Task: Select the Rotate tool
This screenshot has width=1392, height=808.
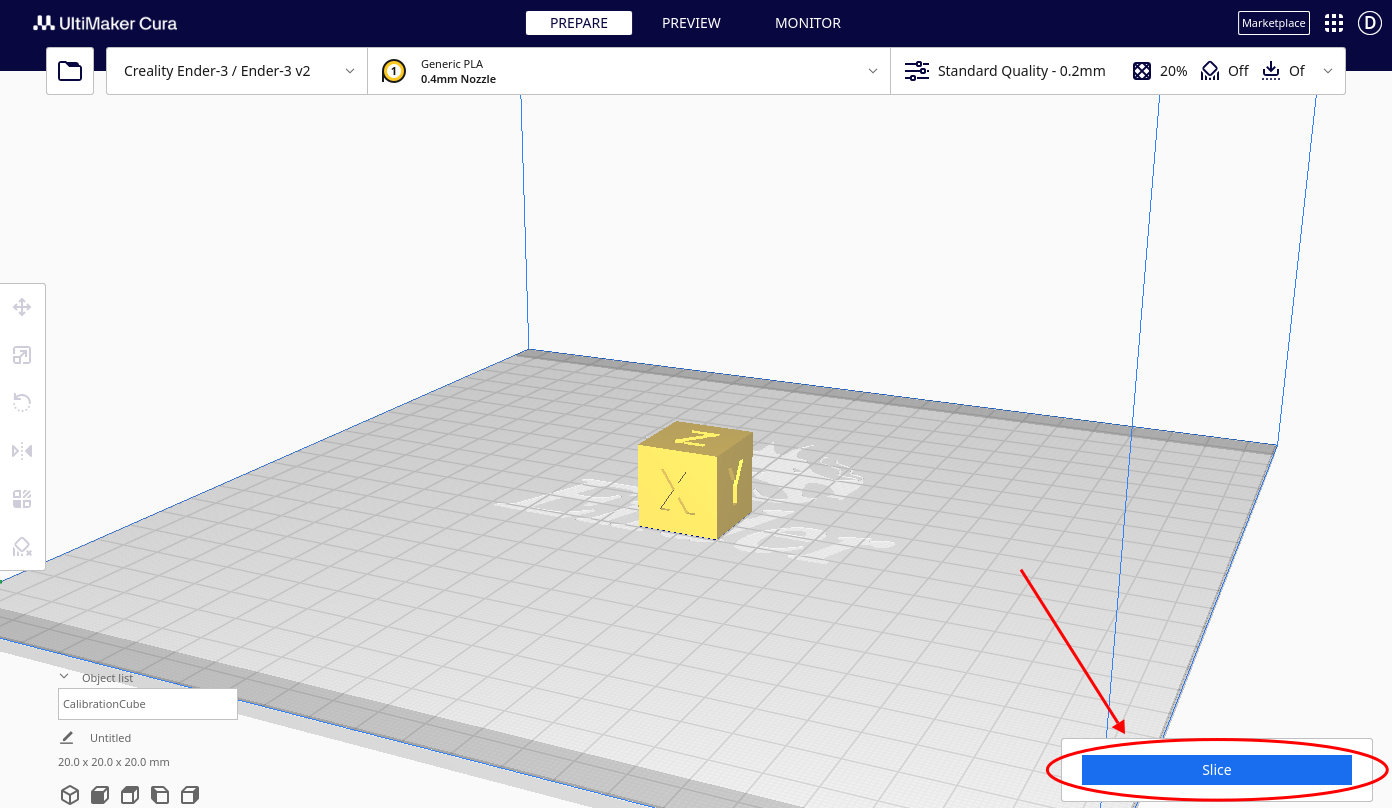Action: [x=22, y=403]
